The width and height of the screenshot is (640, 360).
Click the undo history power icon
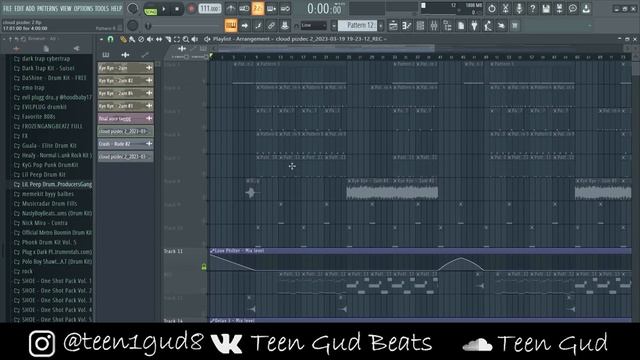[x=492, y=9]
